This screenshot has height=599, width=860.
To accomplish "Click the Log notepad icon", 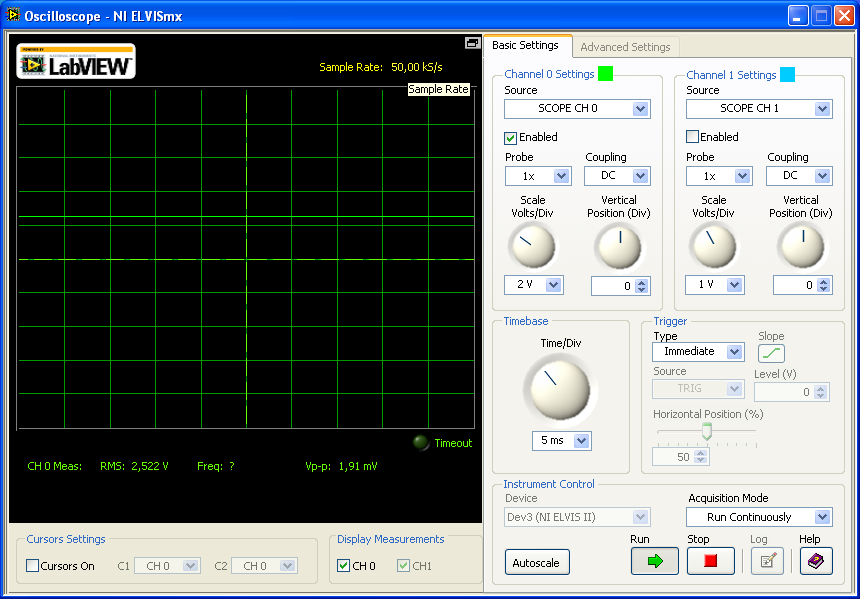I will pos(767,561).
